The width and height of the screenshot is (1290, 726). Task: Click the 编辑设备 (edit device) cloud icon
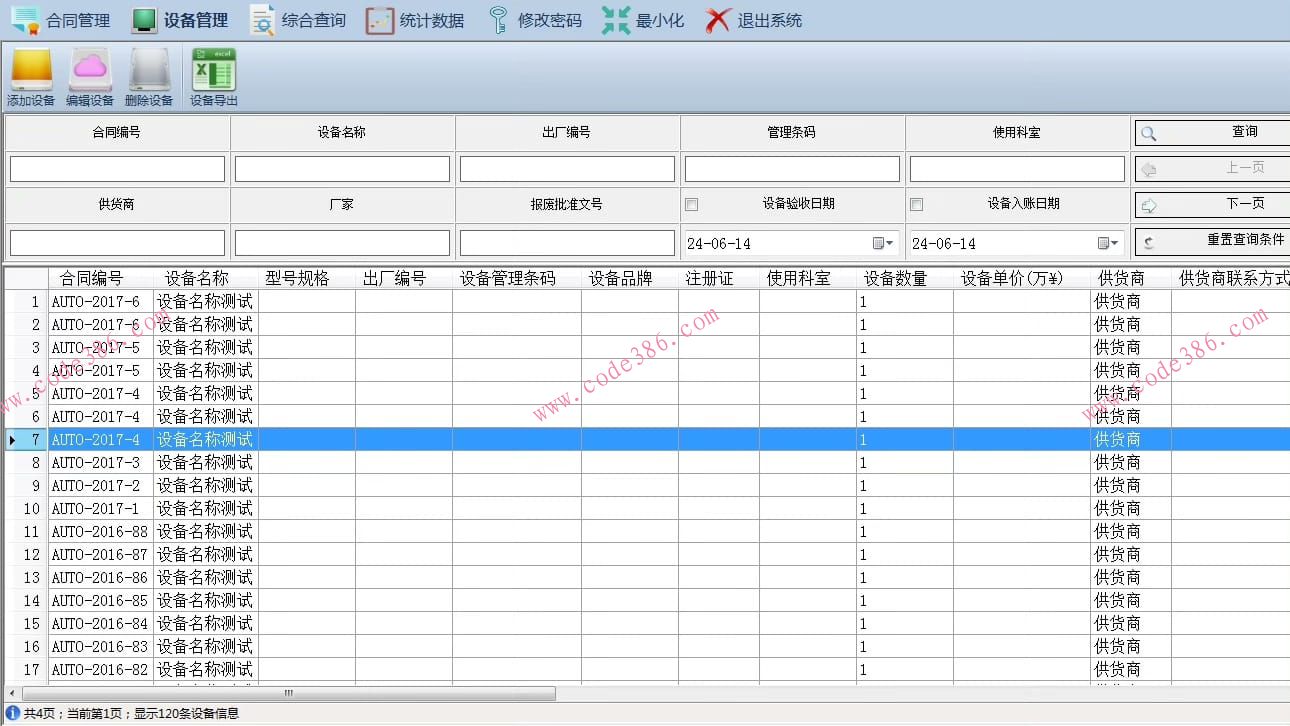(x=90, y=76)
